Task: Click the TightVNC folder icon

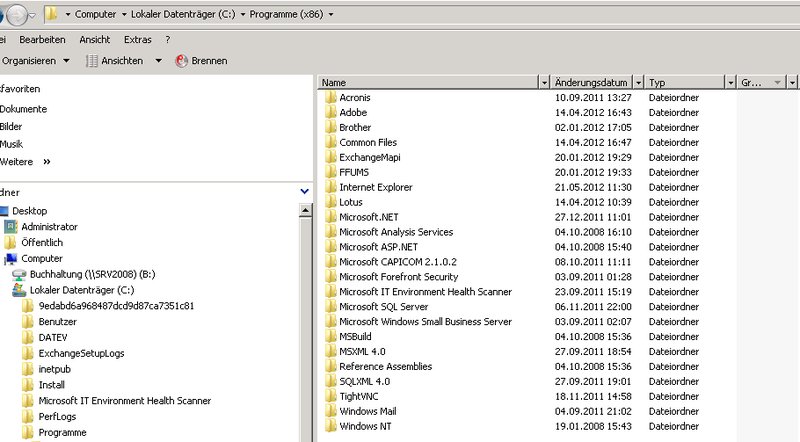Action: 331,396
